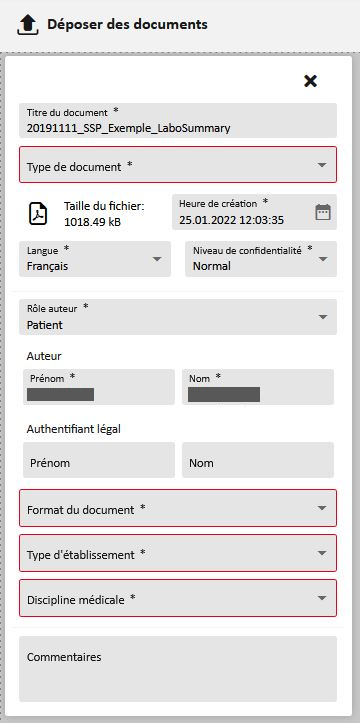The height and width of the screenshot is (723, 360).
Task: Close the form with the X icon
Action: [310, 81]
